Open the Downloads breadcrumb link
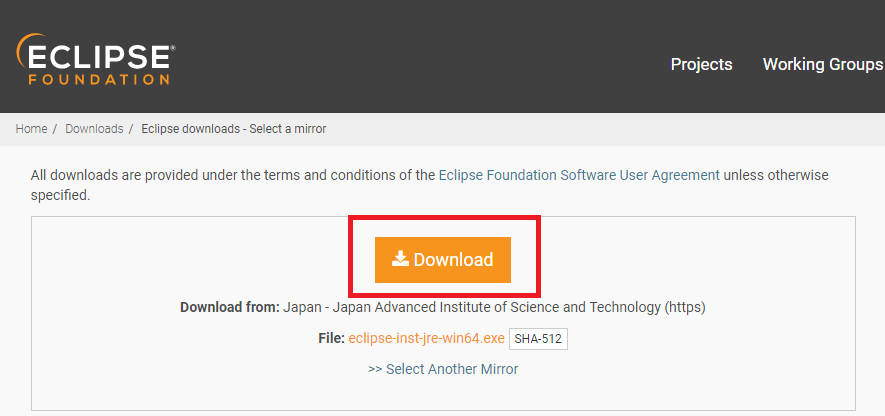The height and width of the screenshot is (416, 885). point(94,129)
